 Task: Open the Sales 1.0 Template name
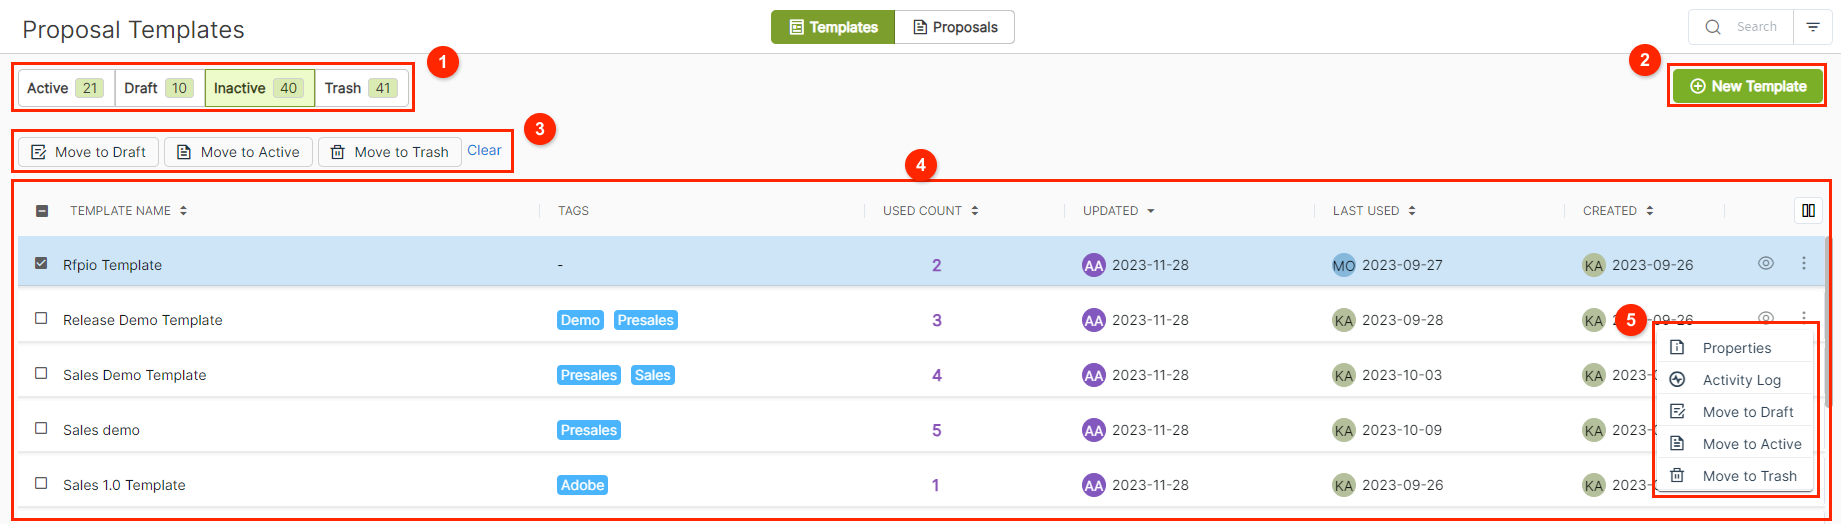[124, 485]
